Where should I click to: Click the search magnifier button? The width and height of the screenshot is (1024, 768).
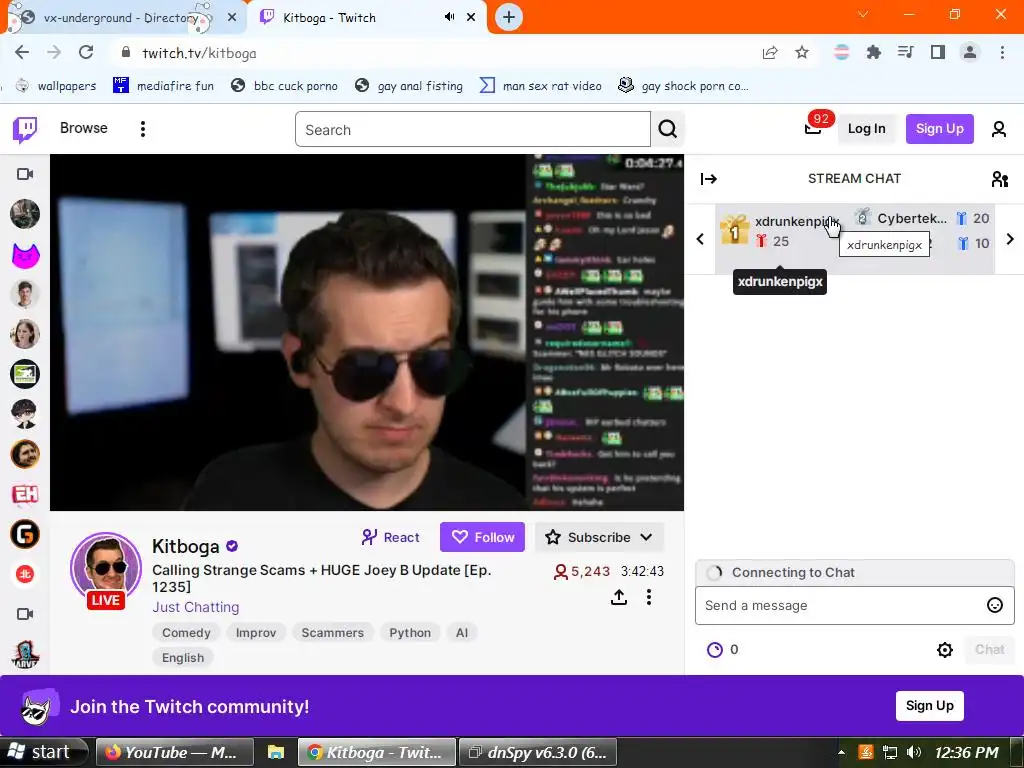pyautogui.click(x=667, y=129)
